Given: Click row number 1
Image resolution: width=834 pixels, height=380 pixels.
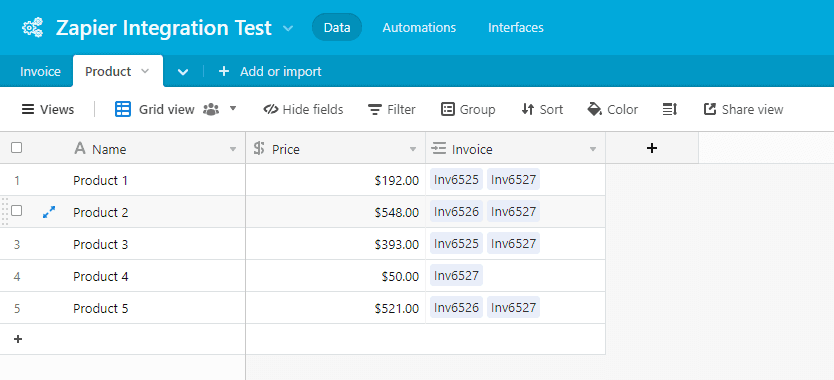Looking at the screenshot, I should (x=17, y=181).
